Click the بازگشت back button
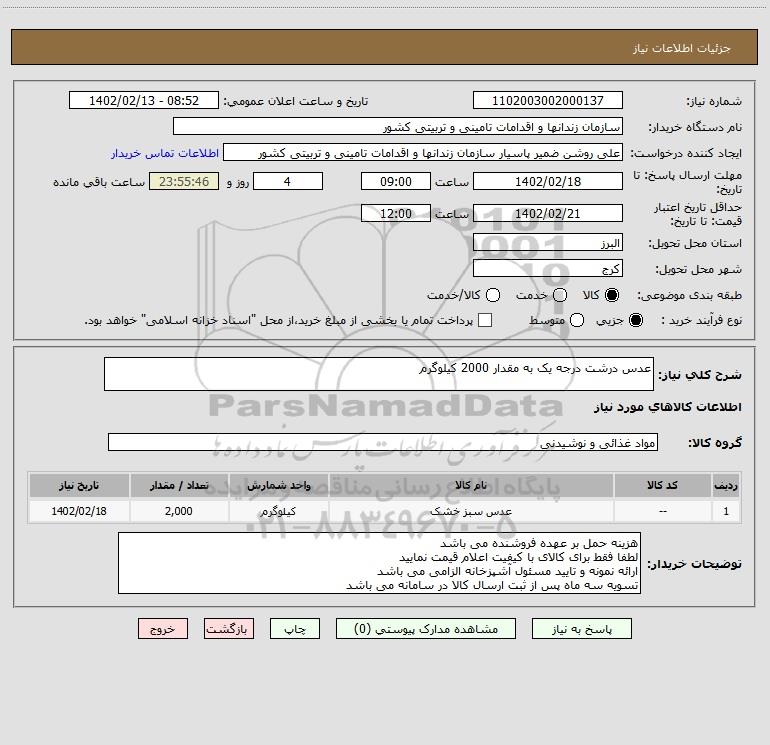Image resolution: width=770 pixels, height=745 pixels. (x=229, y=629)
